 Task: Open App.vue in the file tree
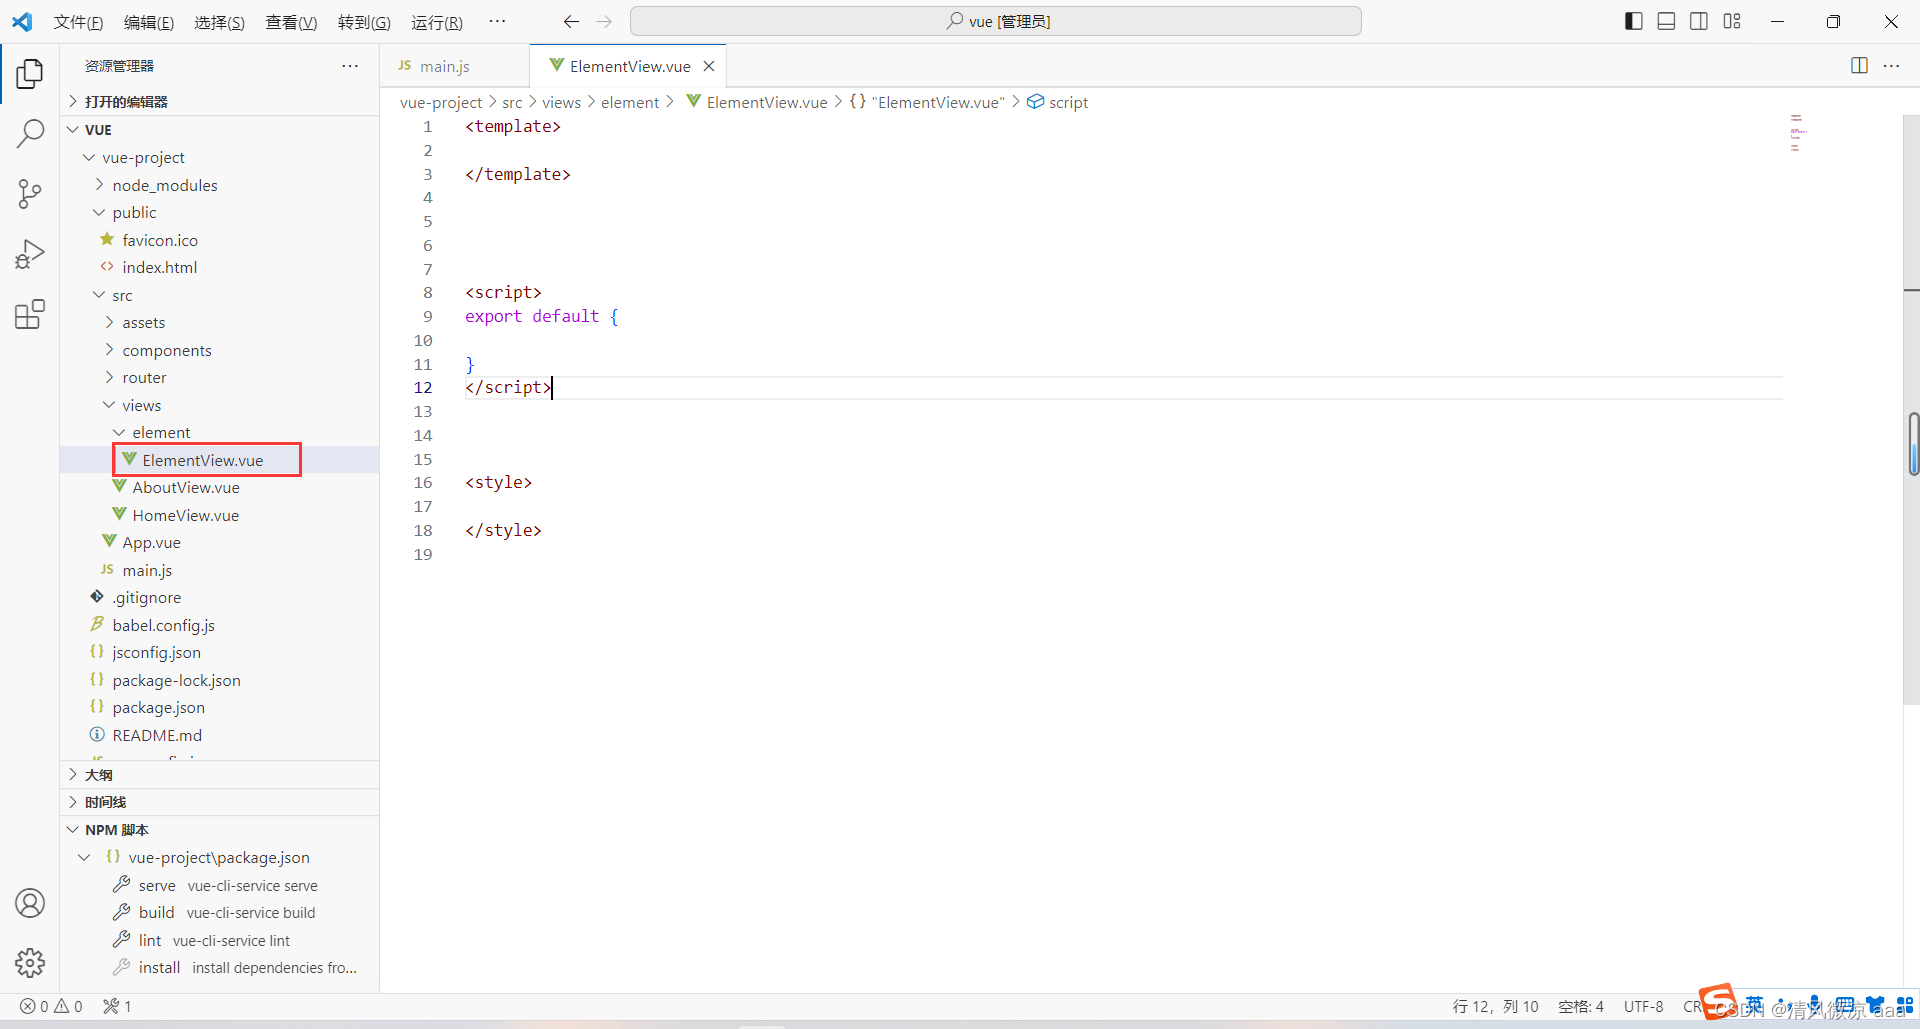point(151,542)
